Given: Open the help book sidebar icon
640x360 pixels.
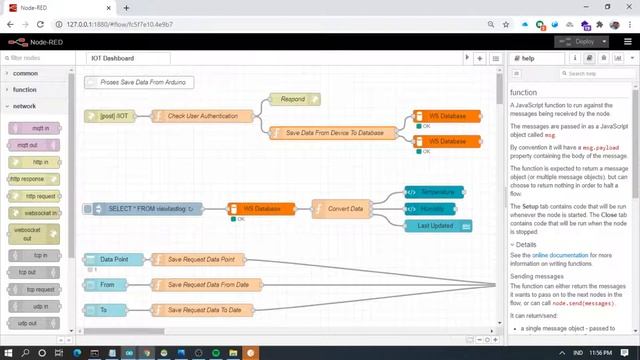Looking at the screenshot, I should [x=589, y=58].
